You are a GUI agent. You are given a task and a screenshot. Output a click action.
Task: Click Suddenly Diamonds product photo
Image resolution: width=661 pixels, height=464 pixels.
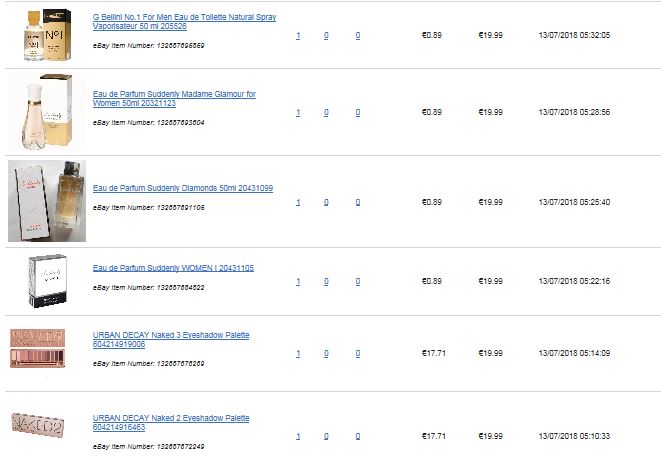(47, 201)
